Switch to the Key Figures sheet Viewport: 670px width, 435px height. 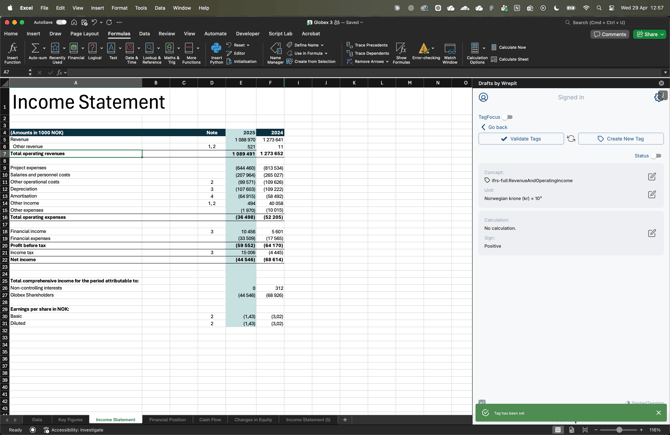click(71, 420)
